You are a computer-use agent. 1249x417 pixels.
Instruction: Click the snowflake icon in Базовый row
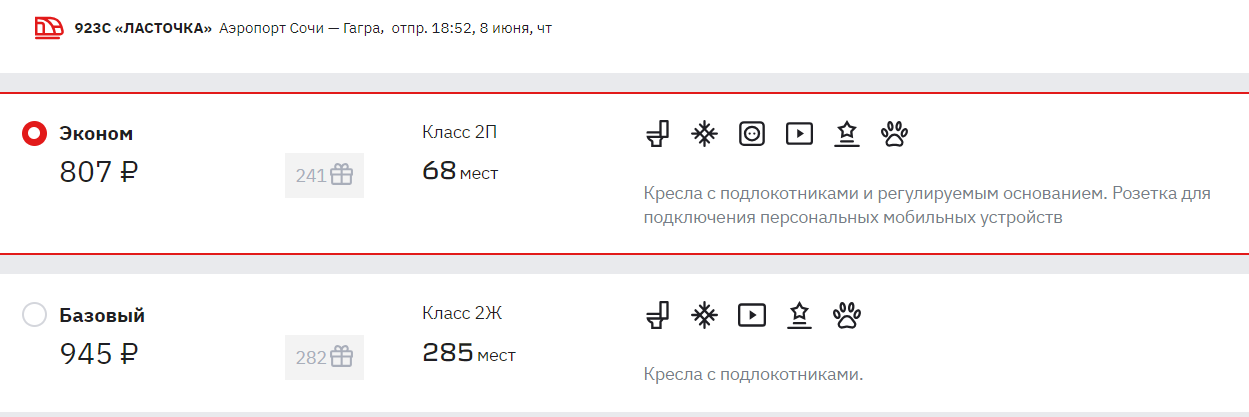(x=705, y=315)
